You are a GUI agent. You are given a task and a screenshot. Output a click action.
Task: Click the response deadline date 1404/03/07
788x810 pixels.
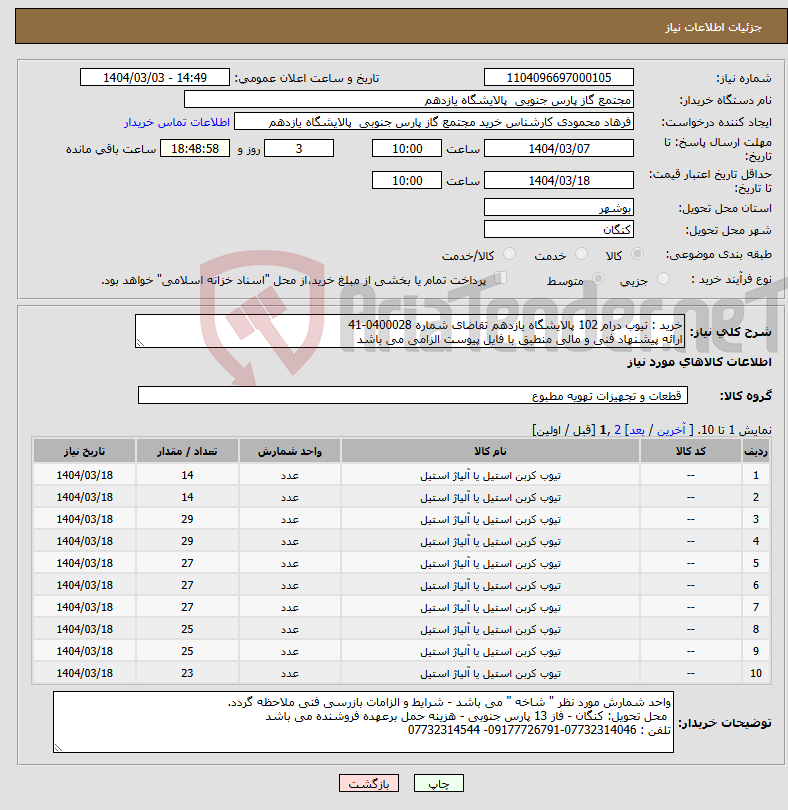coord(559,148)
